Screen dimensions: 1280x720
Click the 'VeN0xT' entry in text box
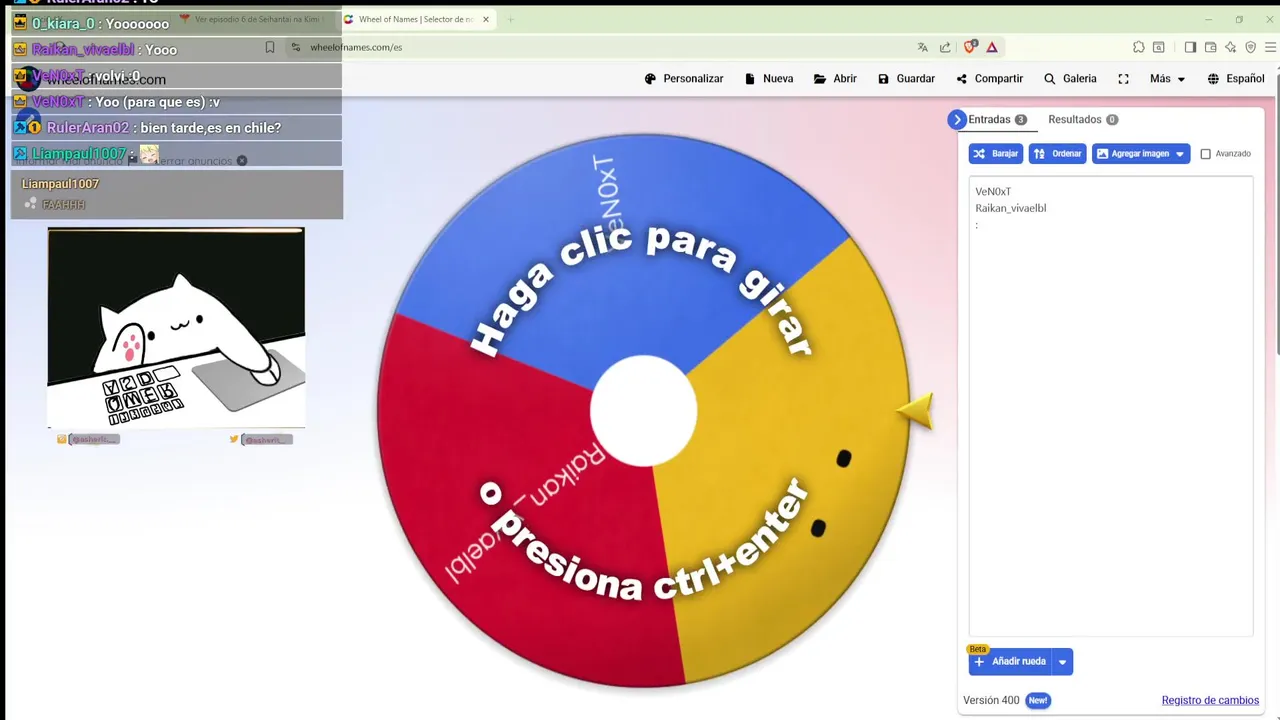coord(993,191)
